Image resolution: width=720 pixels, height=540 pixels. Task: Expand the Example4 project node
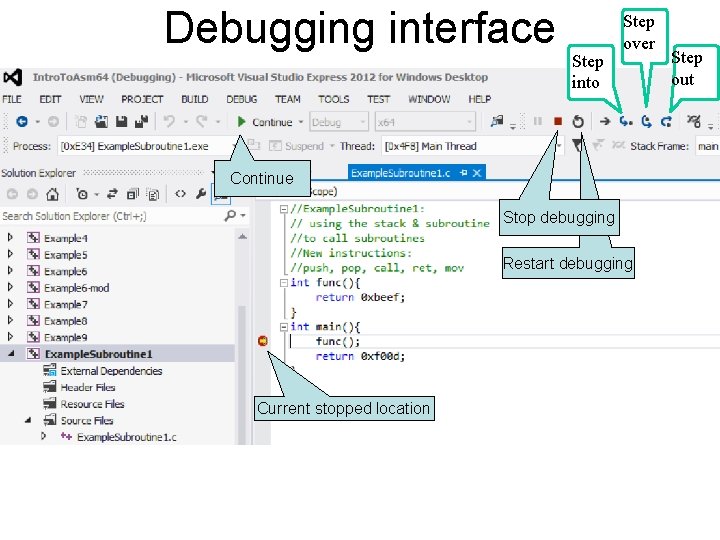(x=10, y=238)
